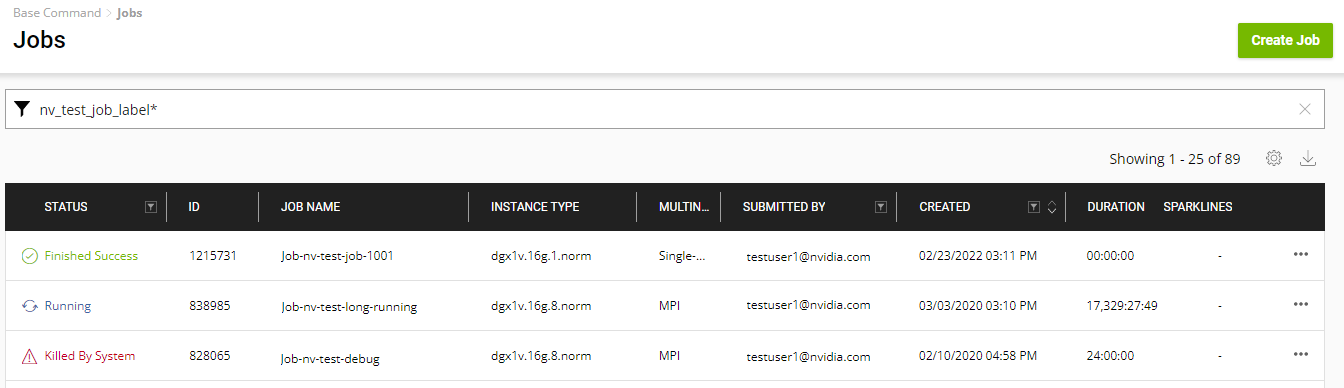
Task: Click created date 03/03/2020 03:10 PM
Action: [x=978, y=305]
